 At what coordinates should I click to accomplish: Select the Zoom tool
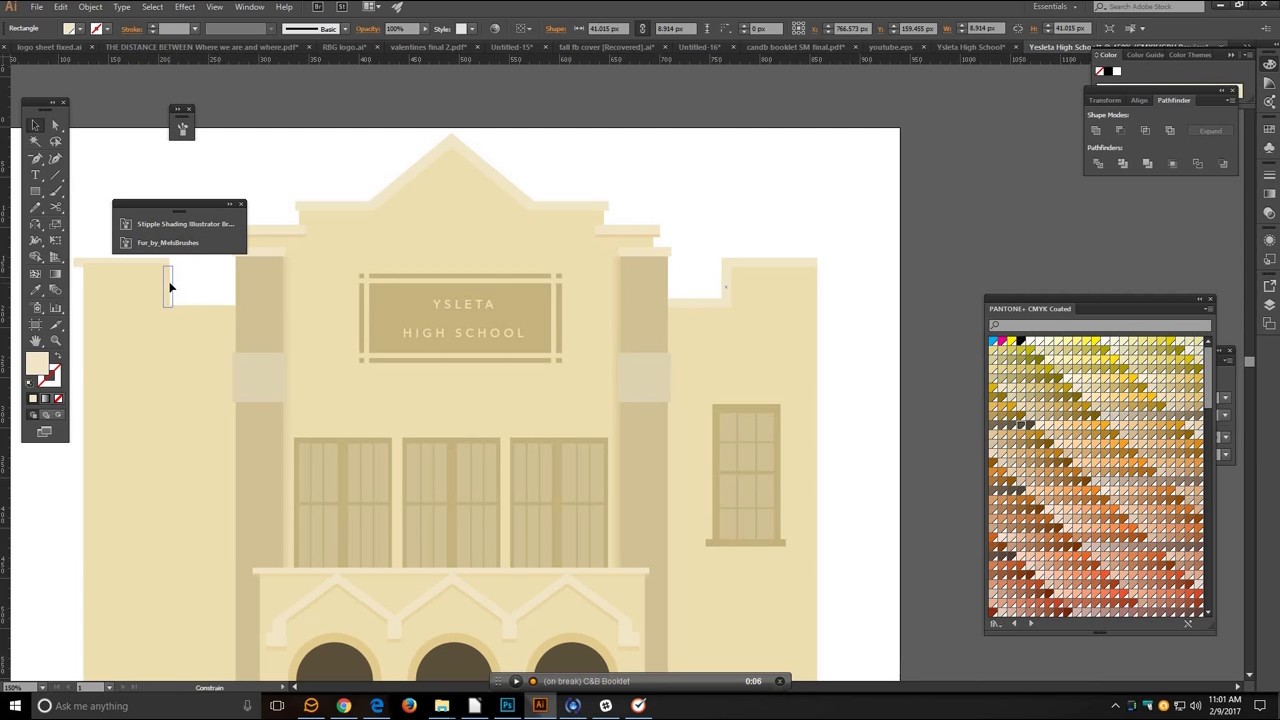tap(56, 340)
